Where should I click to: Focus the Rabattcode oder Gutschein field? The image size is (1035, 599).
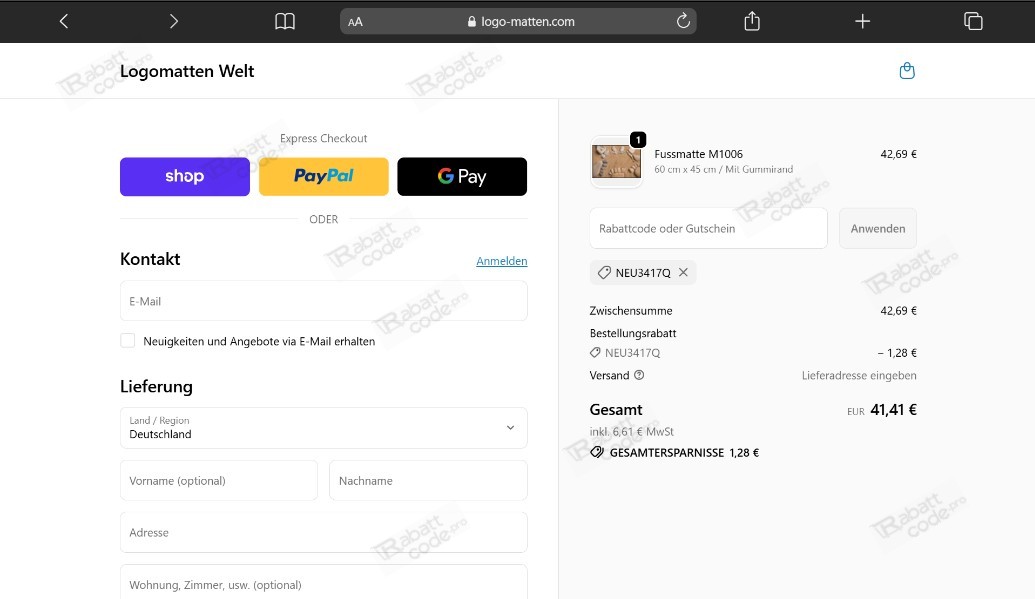708,229
